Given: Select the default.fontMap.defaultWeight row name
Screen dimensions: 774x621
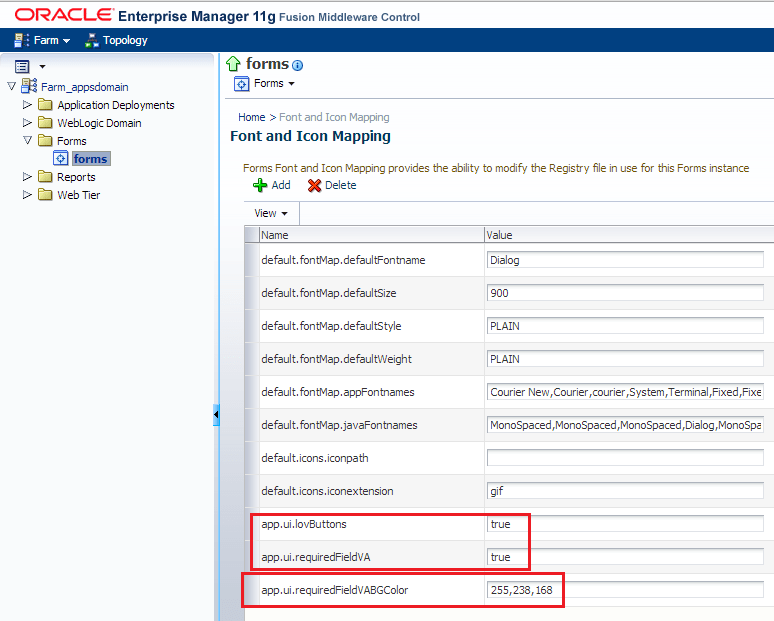Looking at the screenshot, I should 336,359.
